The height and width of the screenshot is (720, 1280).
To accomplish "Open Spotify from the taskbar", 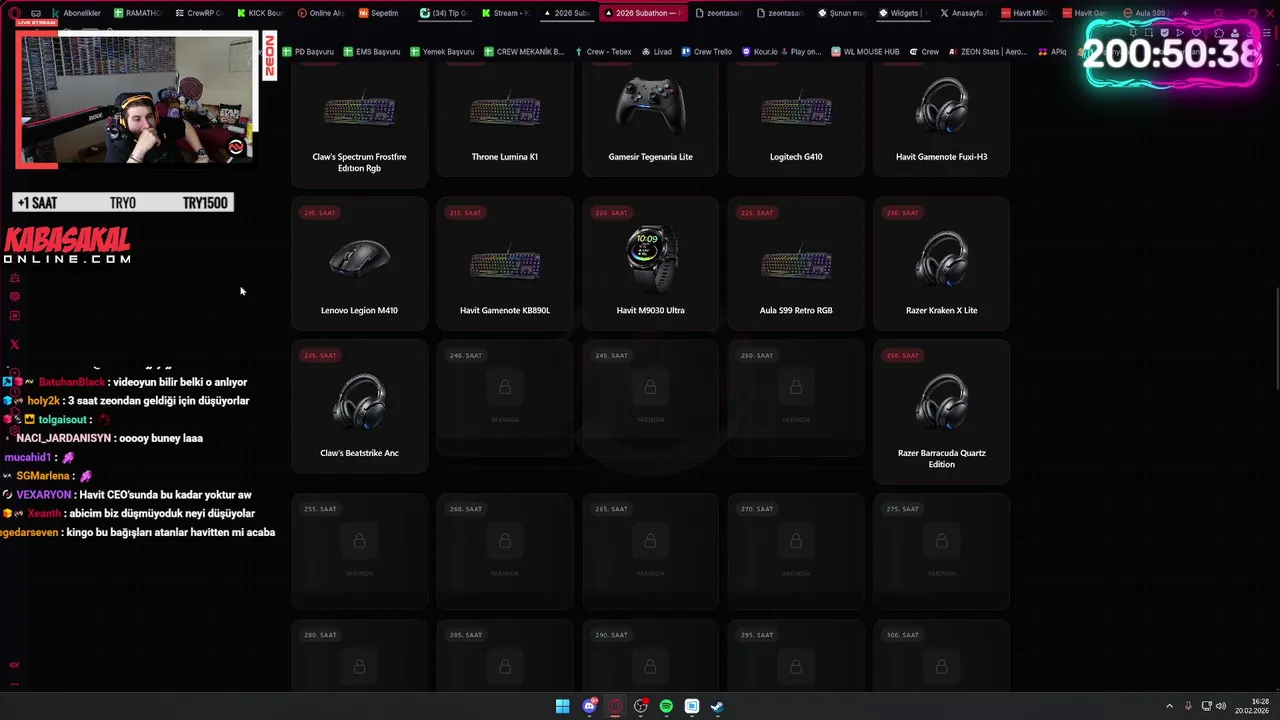I will coord(666,706).
